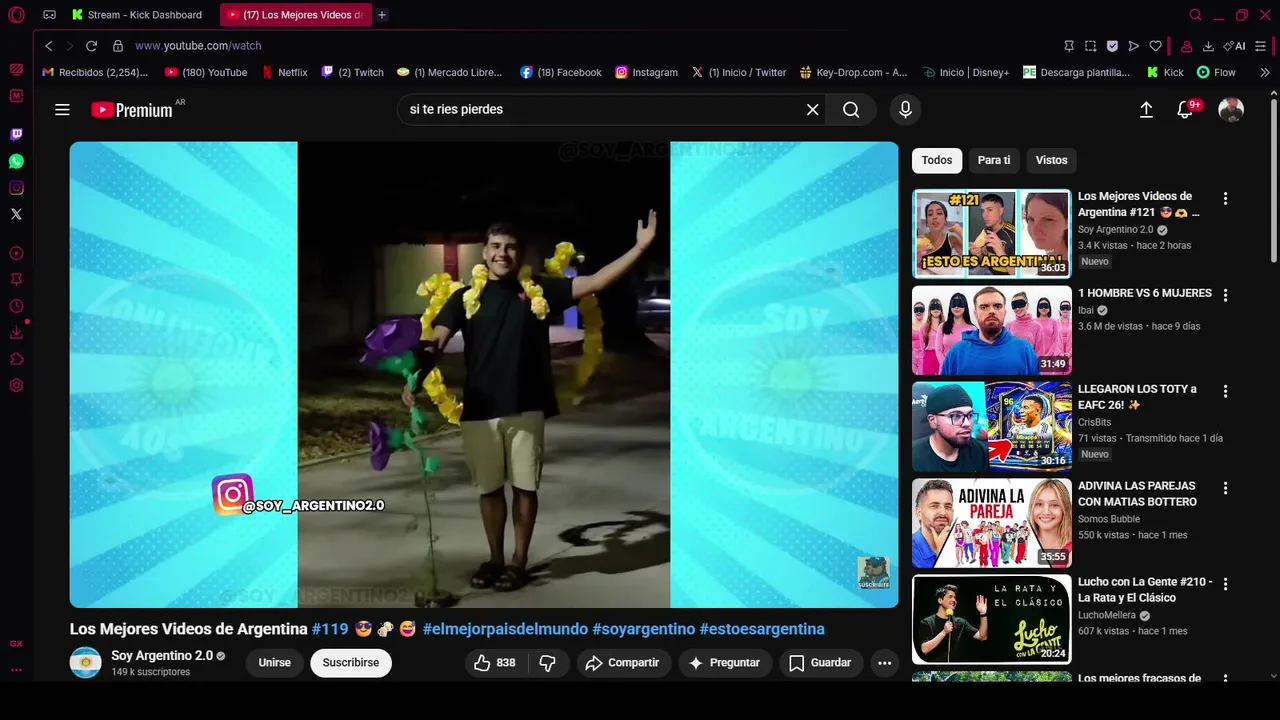The width and height of the screenshot is (1280, 720).
Task: Open the Soy Argentino 2.0 channel name
Action: pos(162,656)
